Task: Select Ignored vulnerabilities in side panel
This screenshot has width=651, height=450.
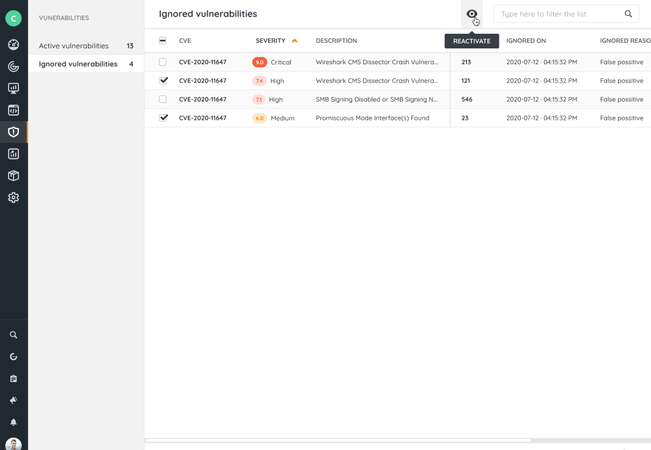Action: [x=78, y=64]
